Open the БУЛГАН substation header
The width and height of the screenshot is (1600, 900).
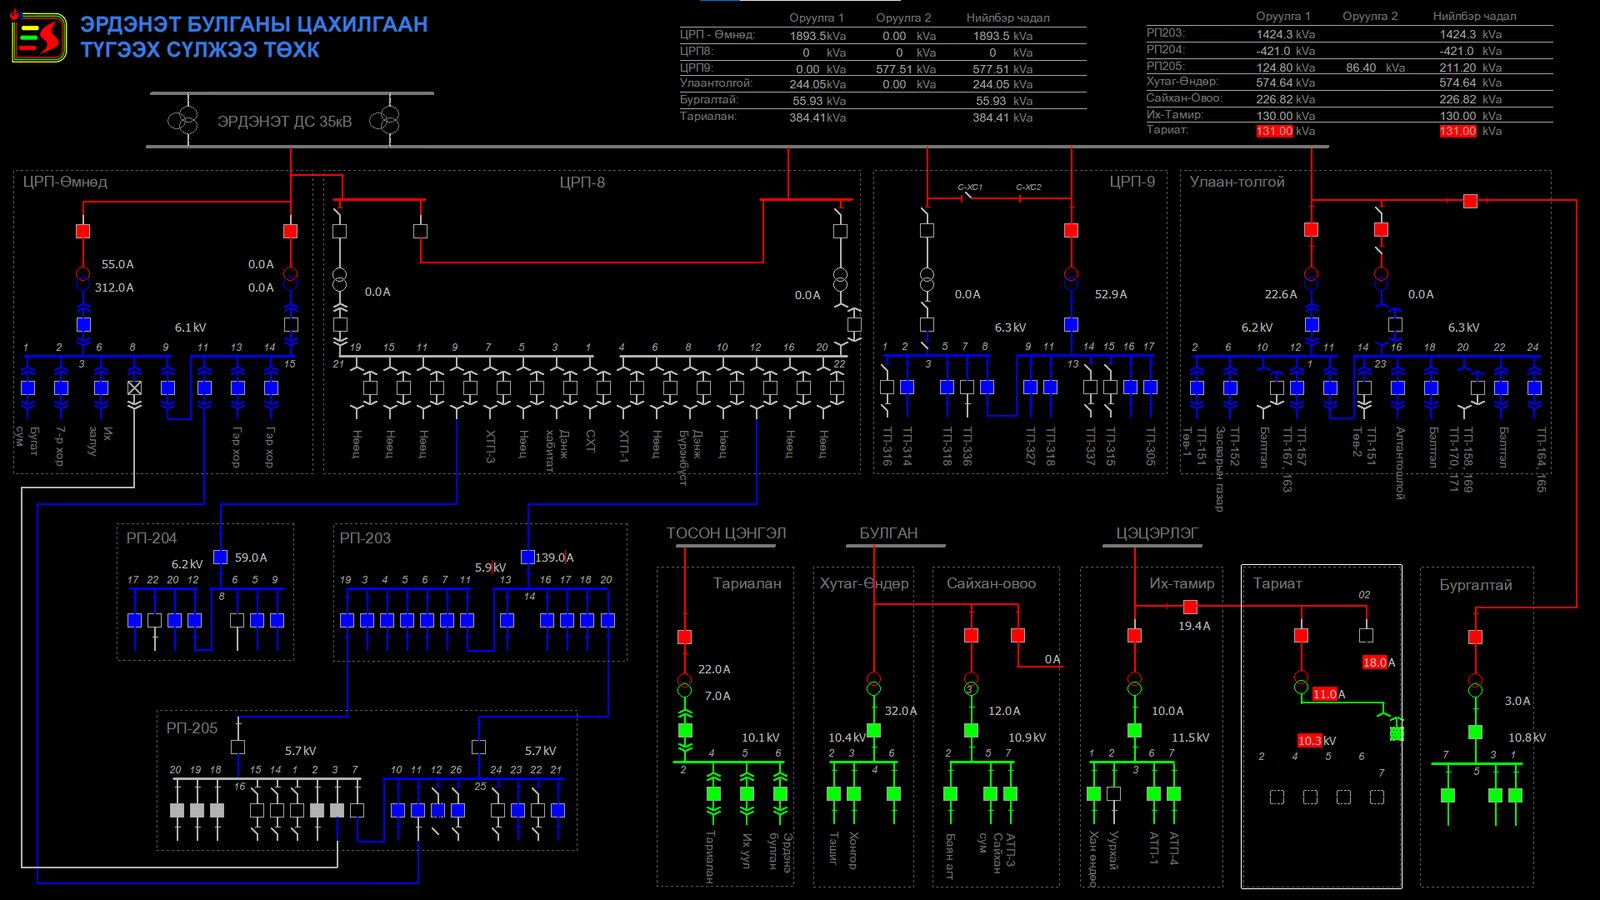click(889, 534)
